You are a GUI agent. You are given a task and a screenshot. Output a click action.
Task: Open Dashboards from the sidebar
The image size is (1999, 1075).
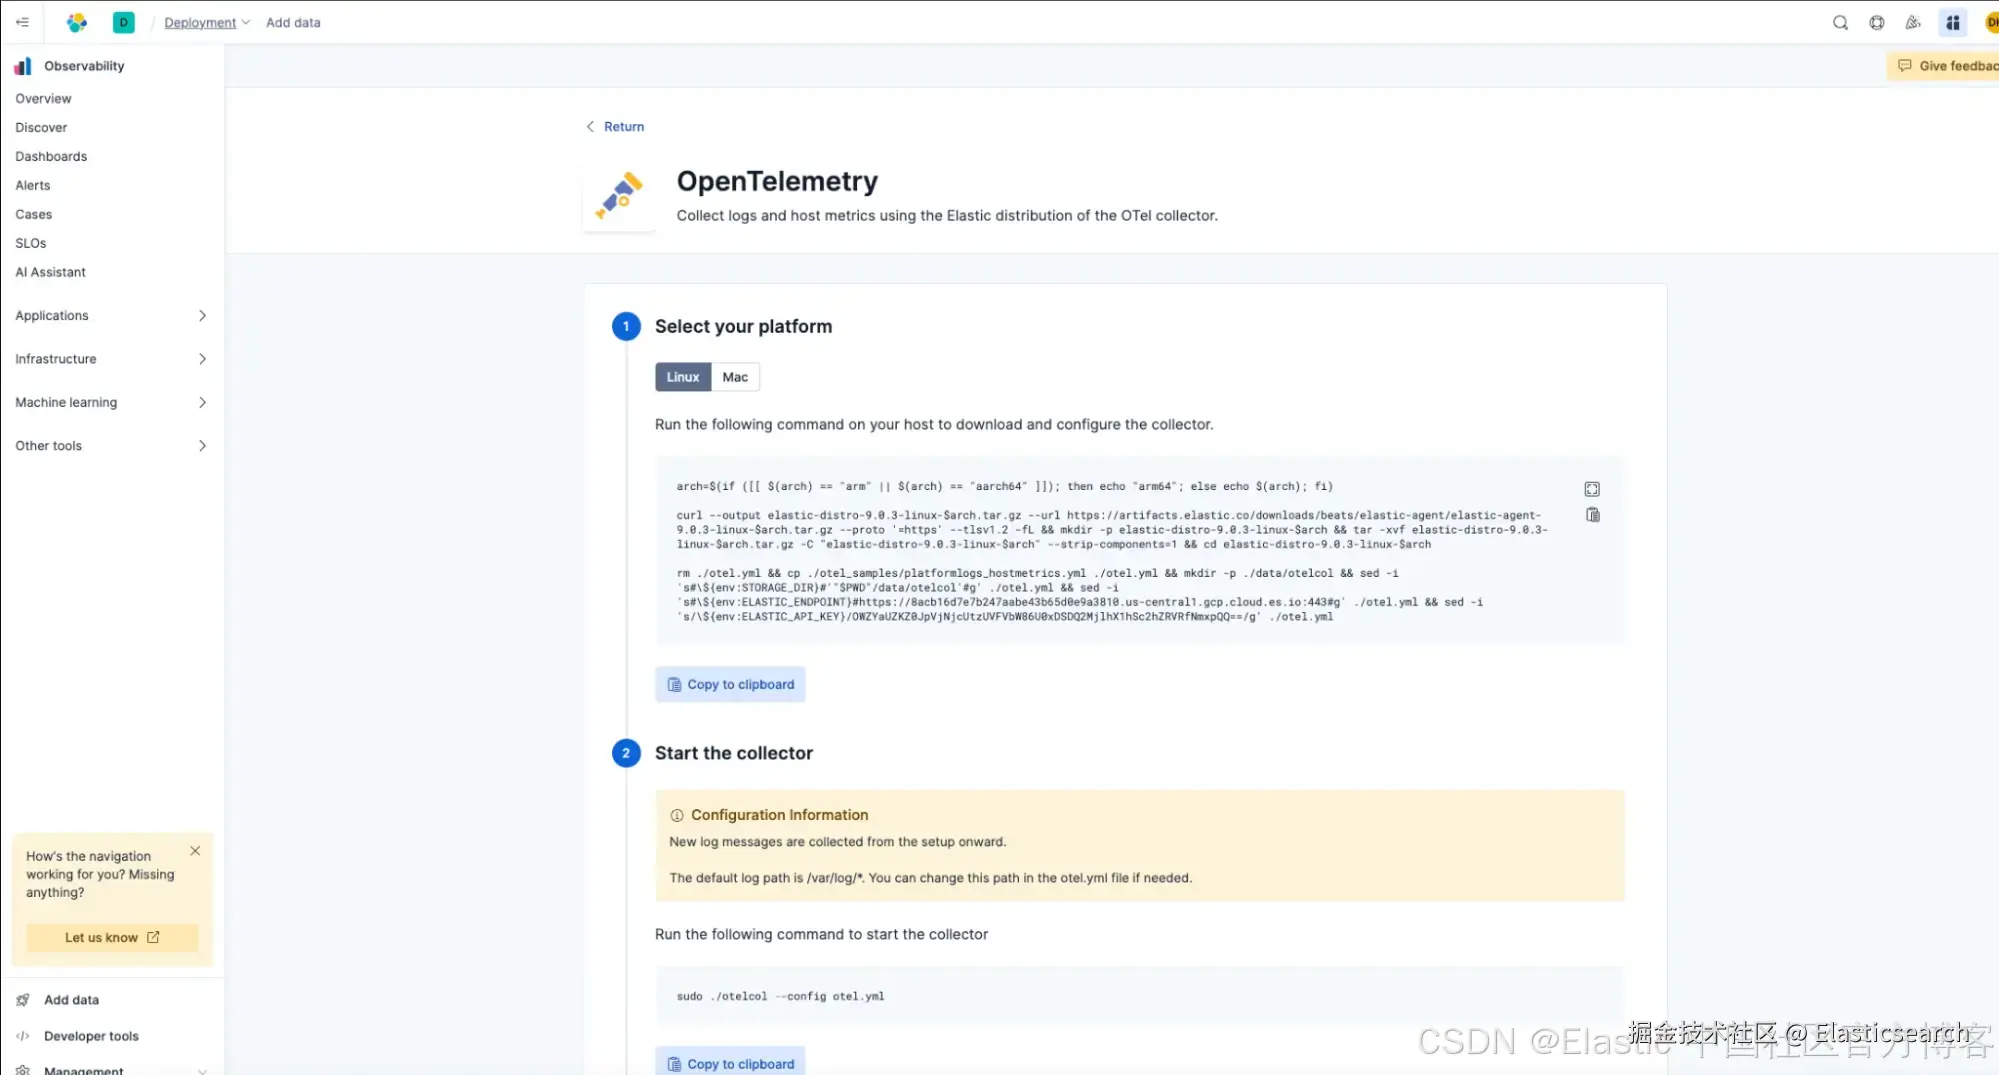pyautogui.click(x=51, y=157)
